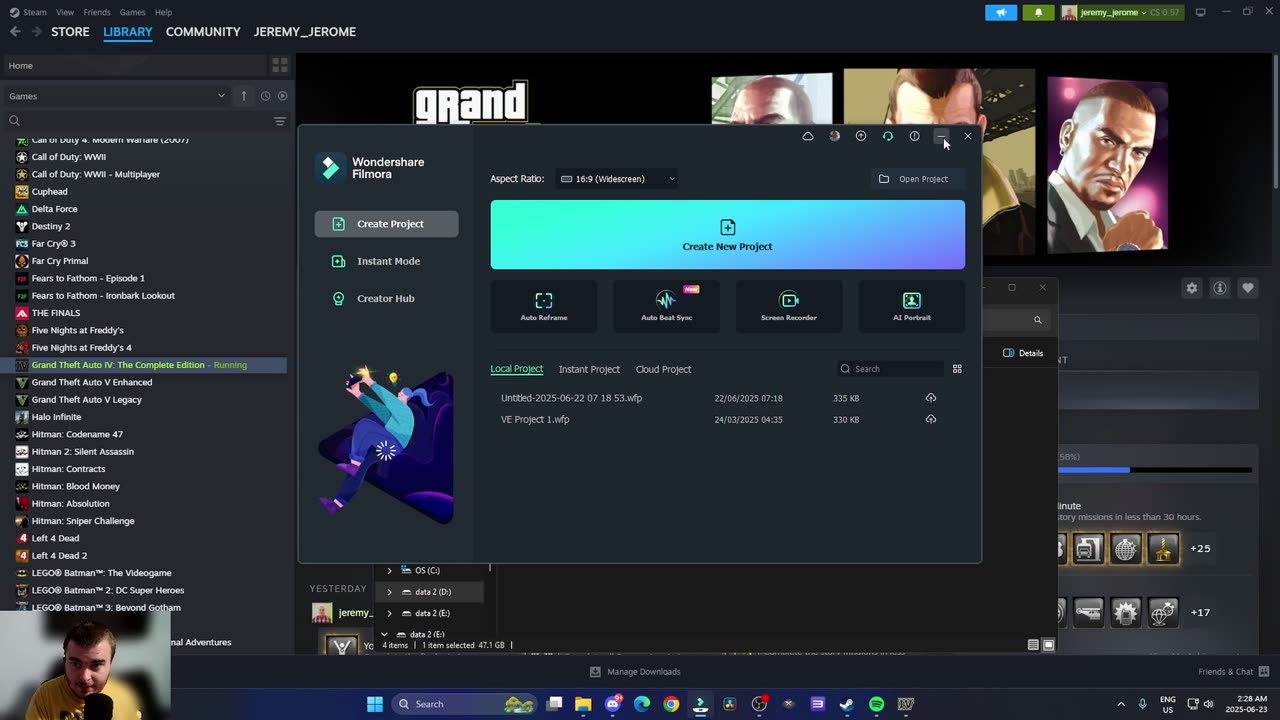Open Aspect Ratio 16:9 dropdown

617,179
